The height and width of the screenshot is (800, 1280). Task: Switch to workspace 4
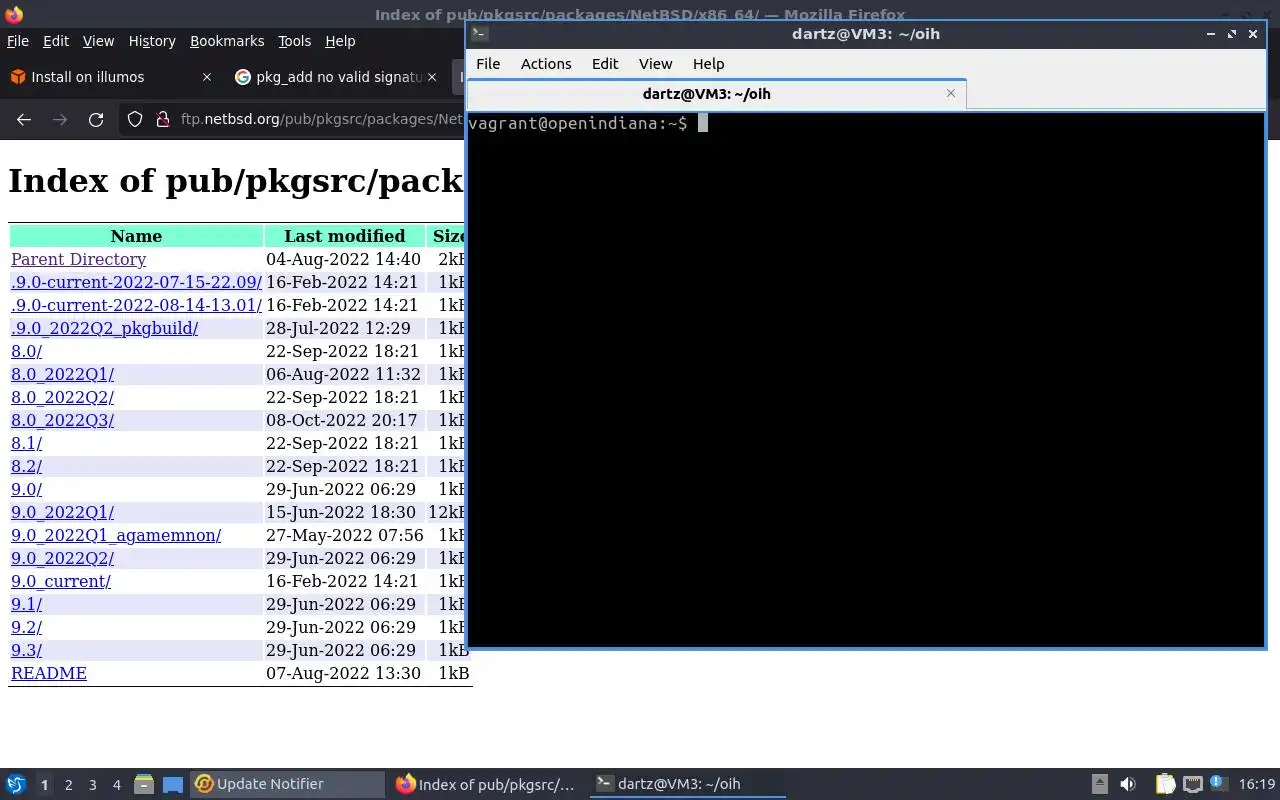pyautogui.click(x=116, y=785)
